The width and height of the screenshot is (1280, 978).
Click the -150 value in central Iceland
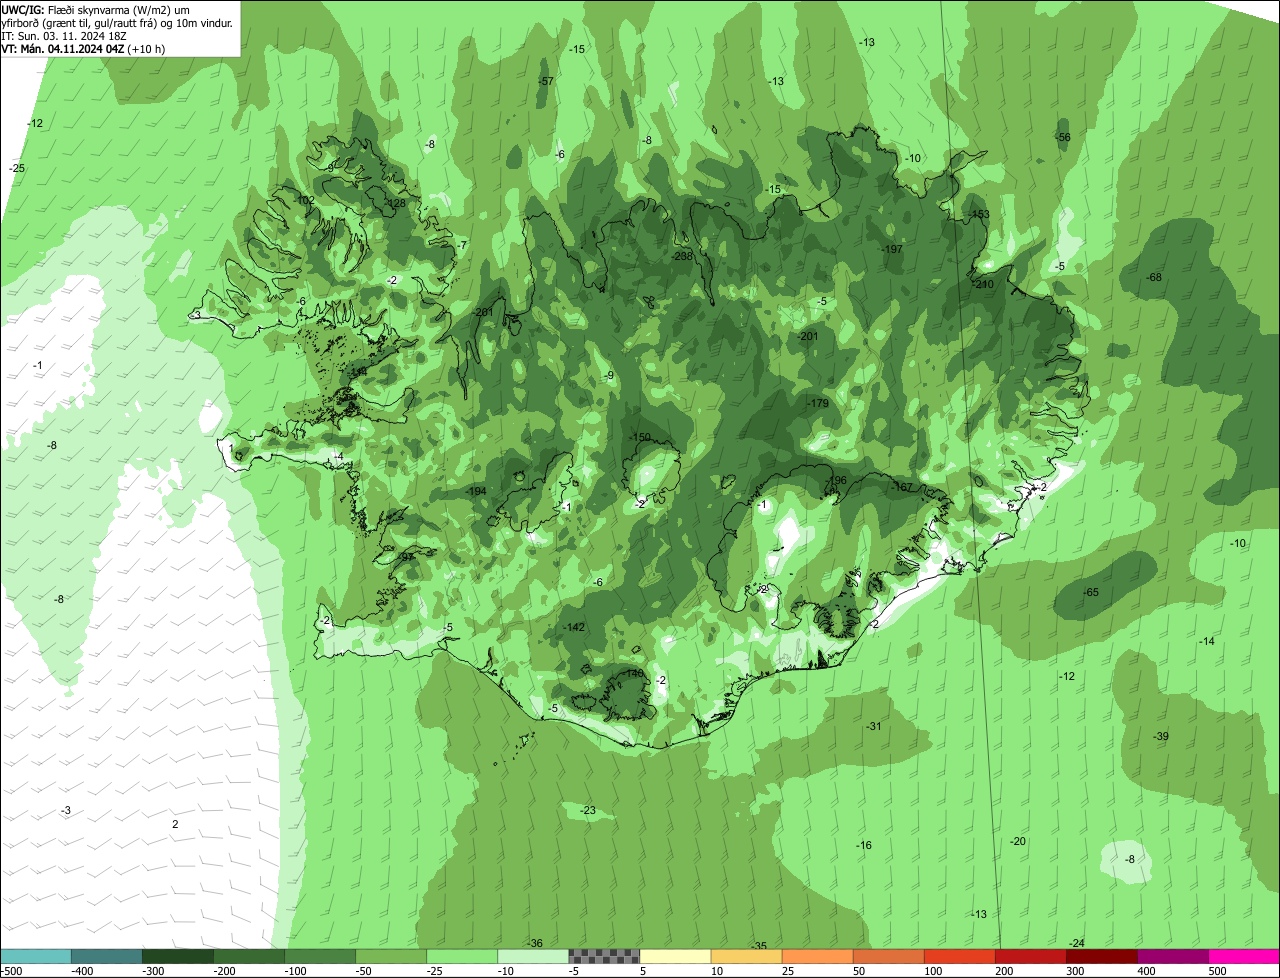click(640, 437)
